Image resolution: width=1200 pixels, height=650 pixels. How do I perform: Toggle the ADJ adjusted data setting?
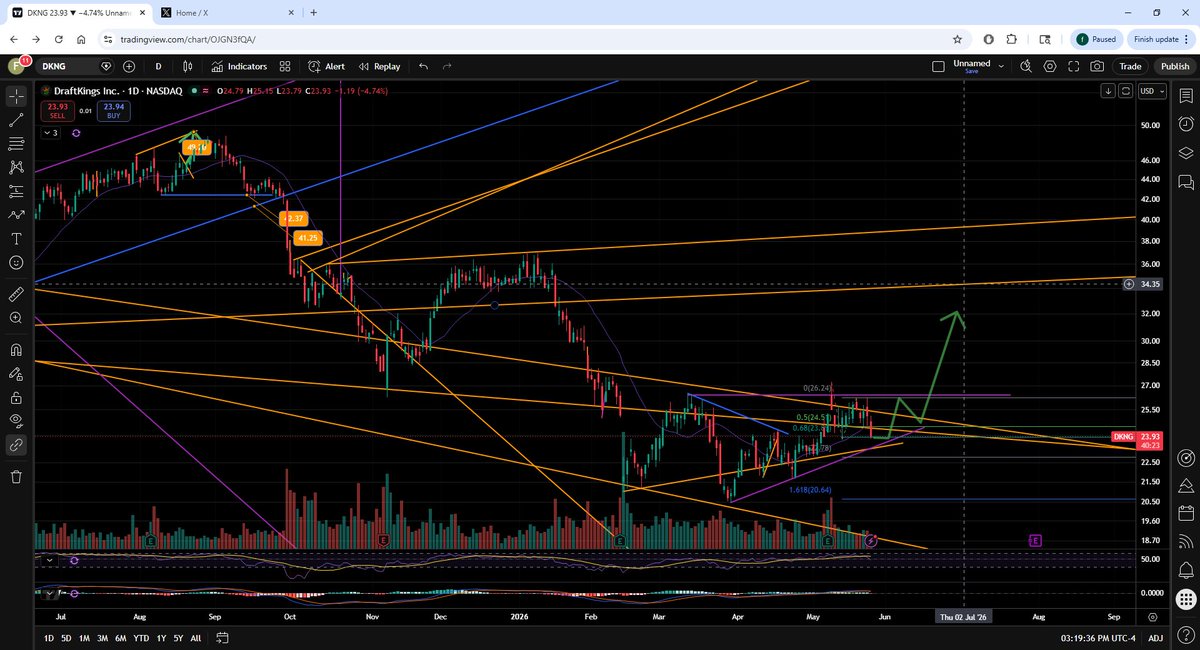click(x=1155, y=637)
